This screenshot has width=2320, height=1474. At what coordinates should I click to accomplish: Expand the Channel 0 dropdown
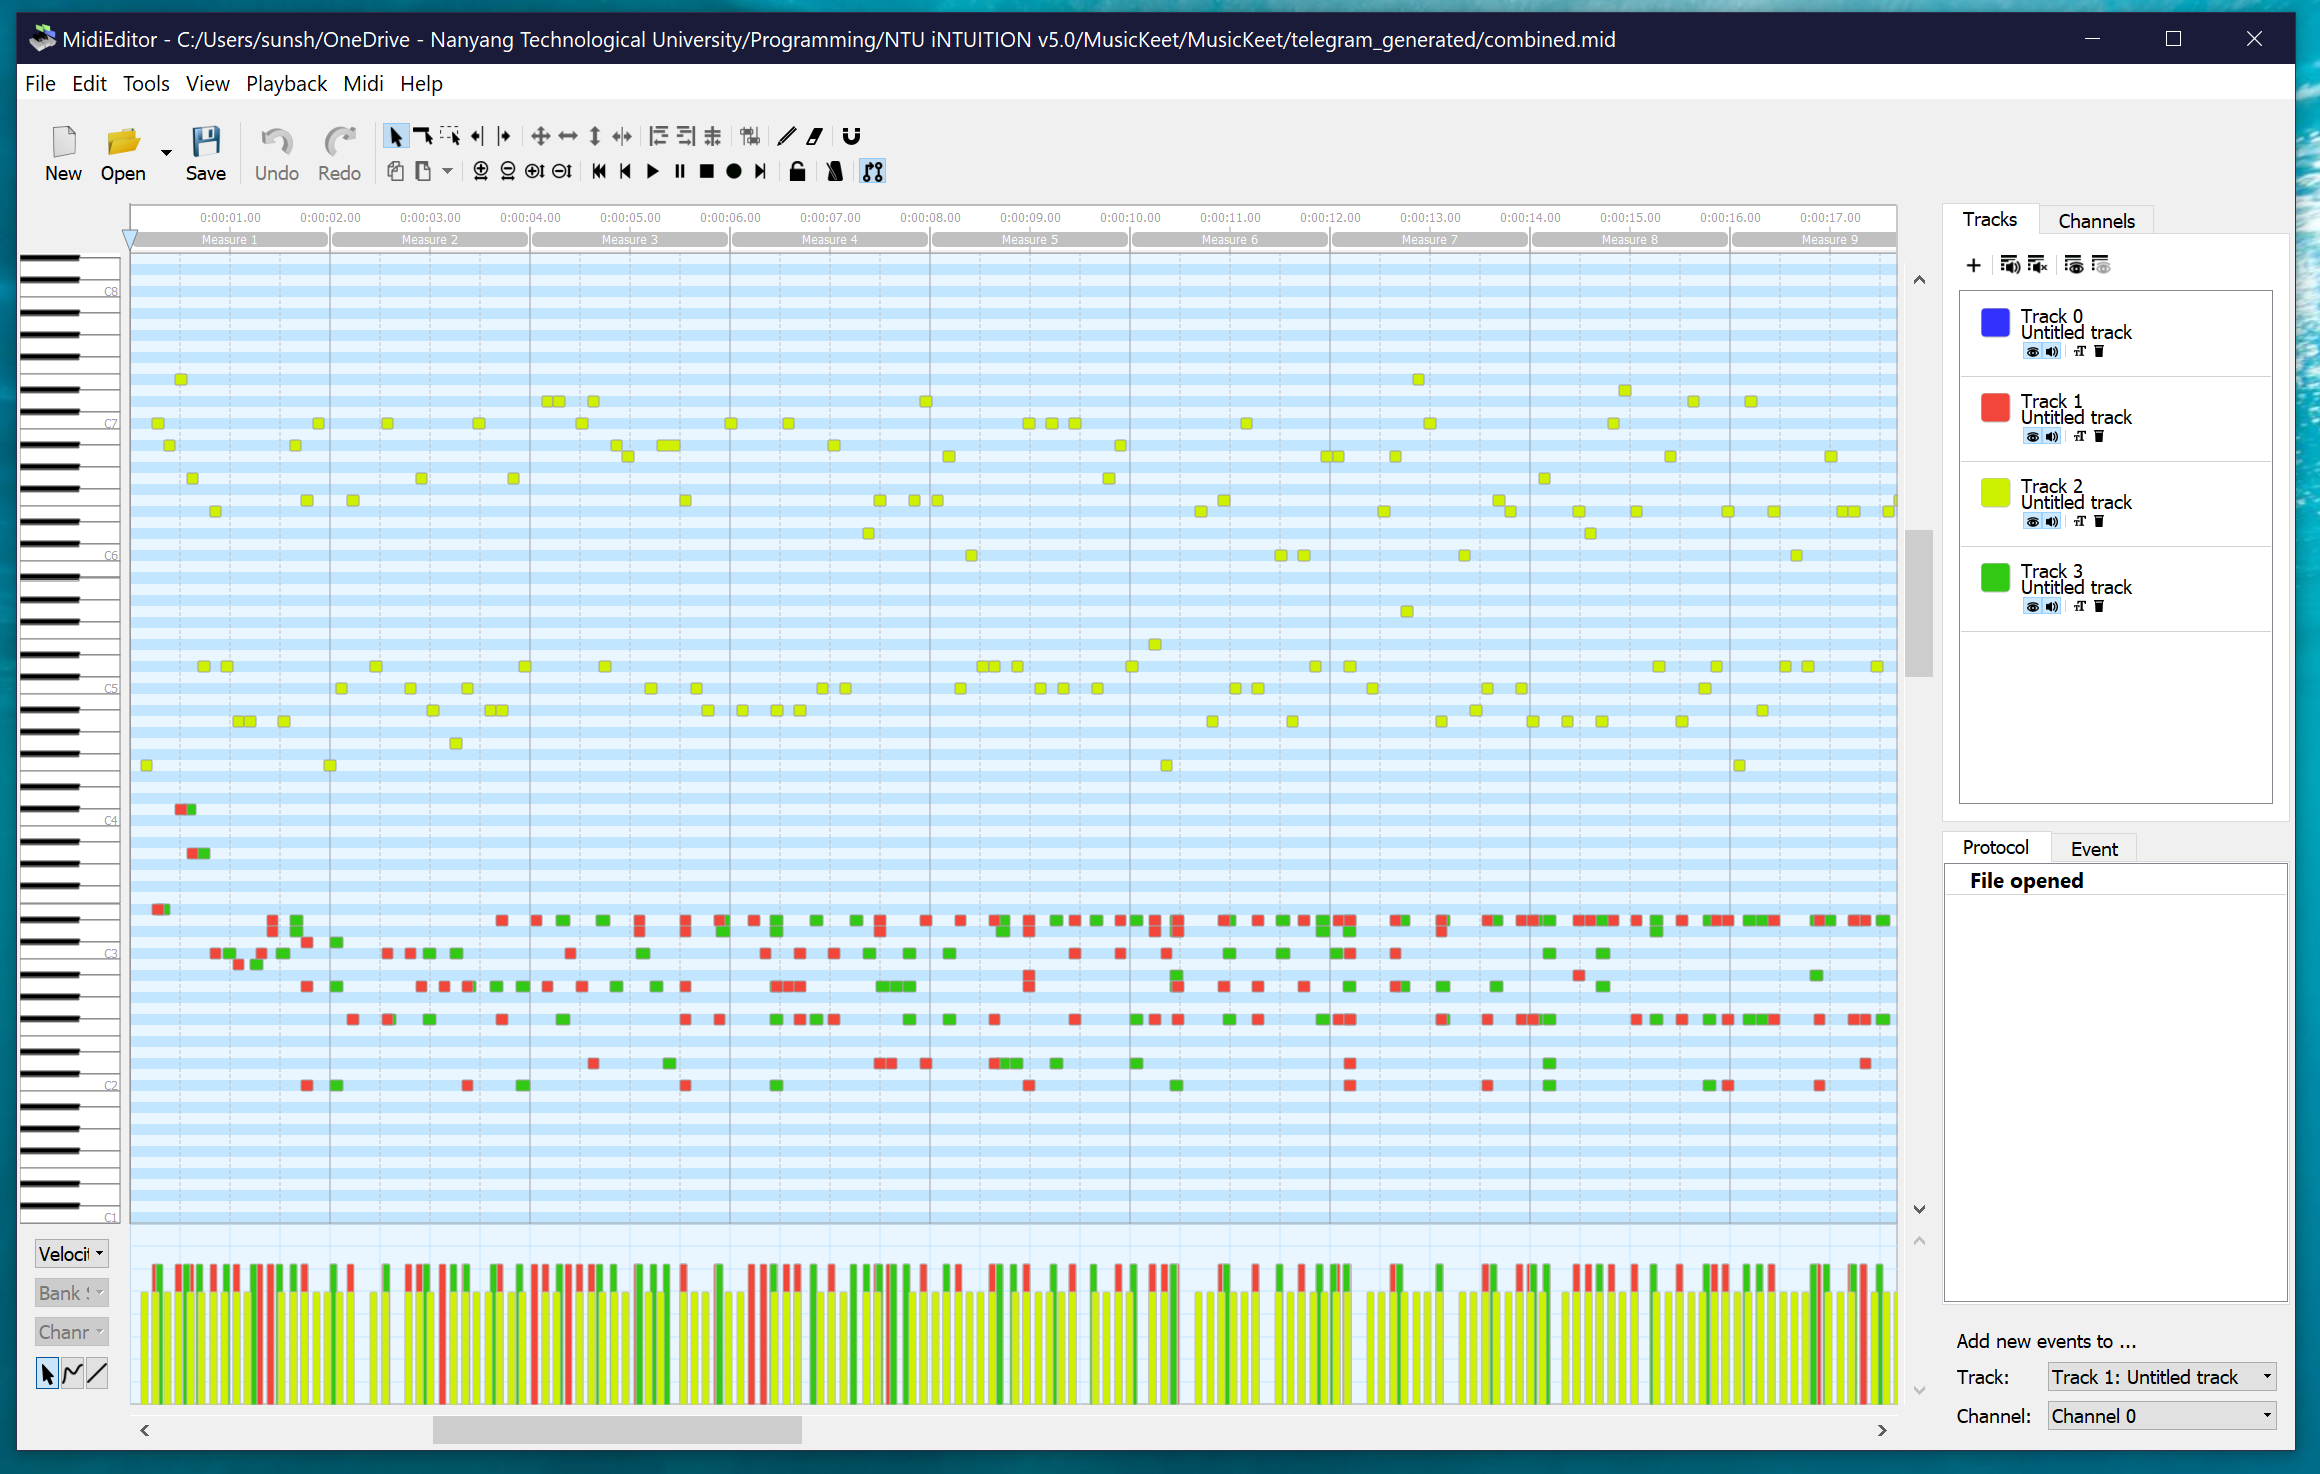pos(2161,1416)
